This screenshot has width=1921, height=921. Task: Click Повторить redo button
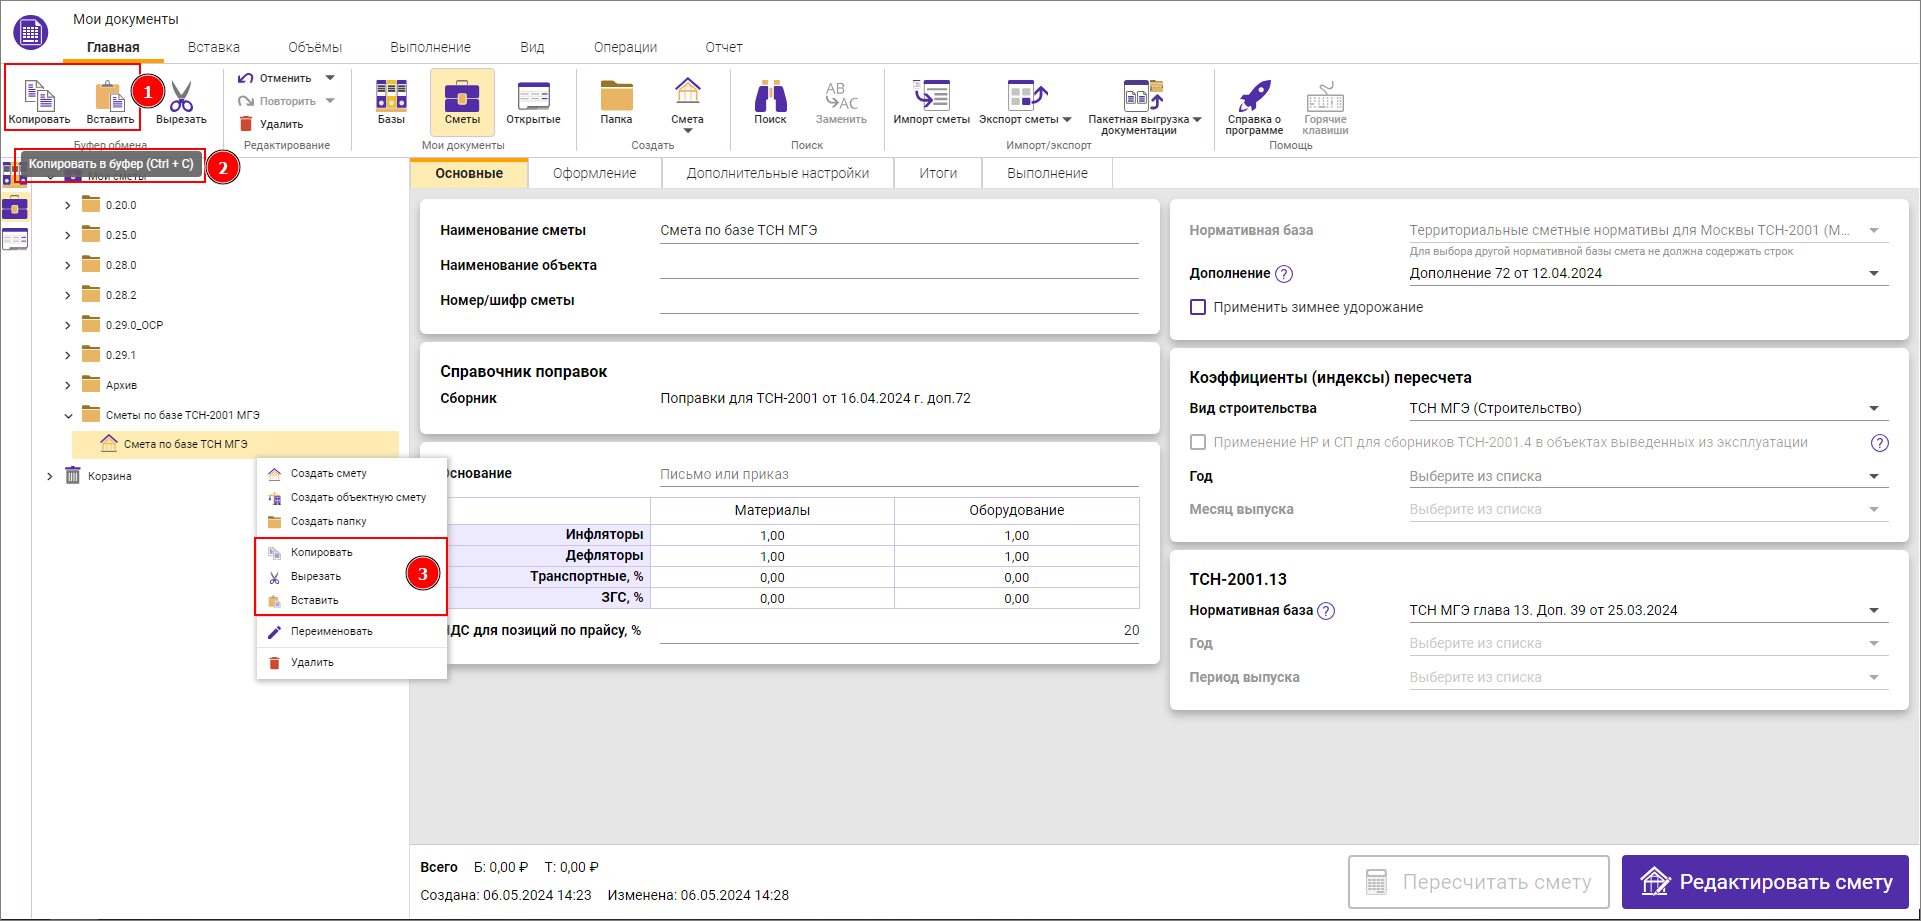click(x=277, y=101)
